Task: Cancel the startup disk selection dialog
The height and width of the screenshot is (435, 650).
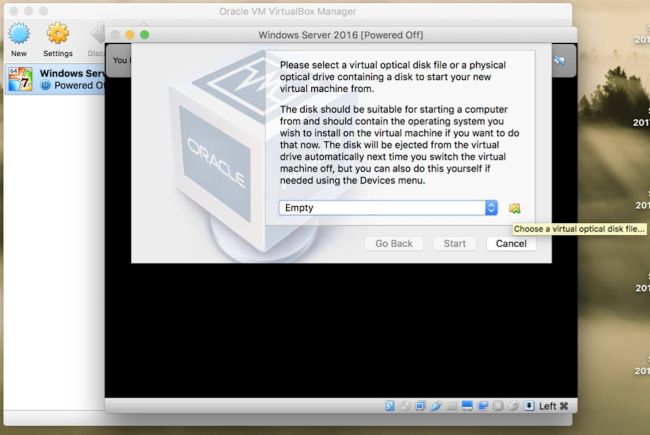Action: 511,243
